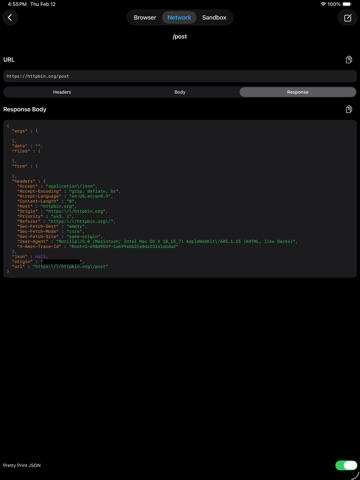Click the https://httpbin.org/post URL field

[x=180, y=76]
